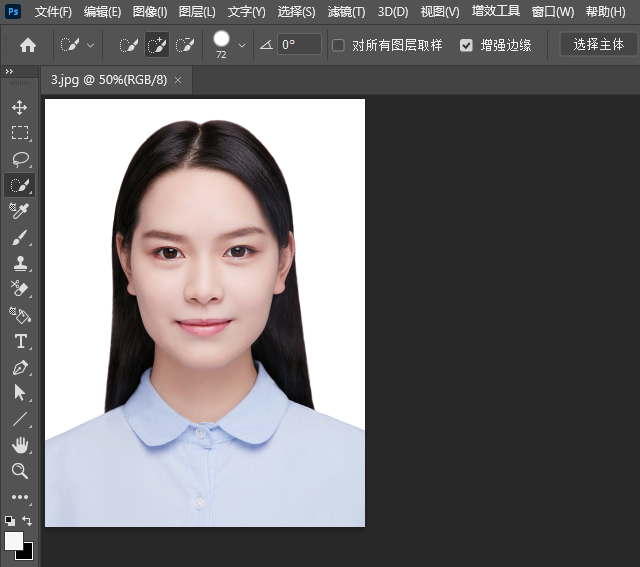
Task: Select the Move tool
Action: (20, 107)
